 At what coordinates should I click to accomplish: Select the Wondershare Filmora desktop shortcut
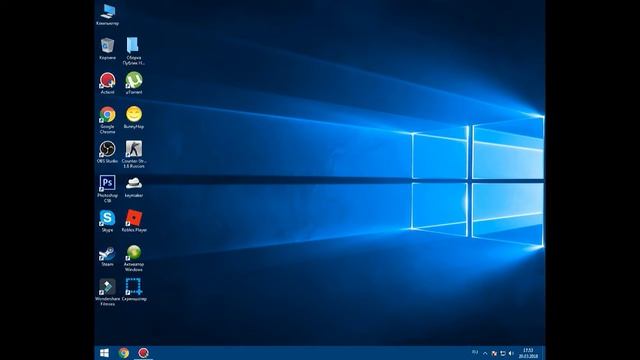click(x=107, y=292)
